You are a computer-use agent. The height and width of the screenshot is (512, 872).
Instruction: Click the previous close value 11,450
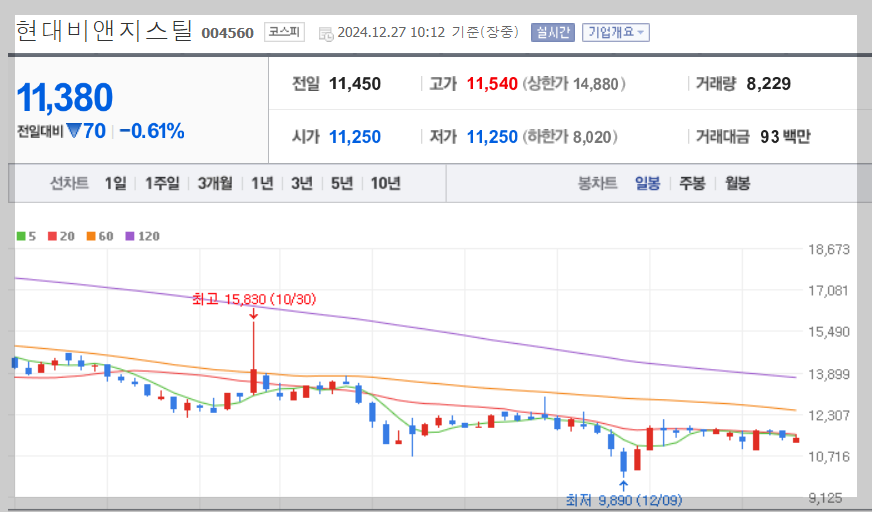[x=355, y=84]
